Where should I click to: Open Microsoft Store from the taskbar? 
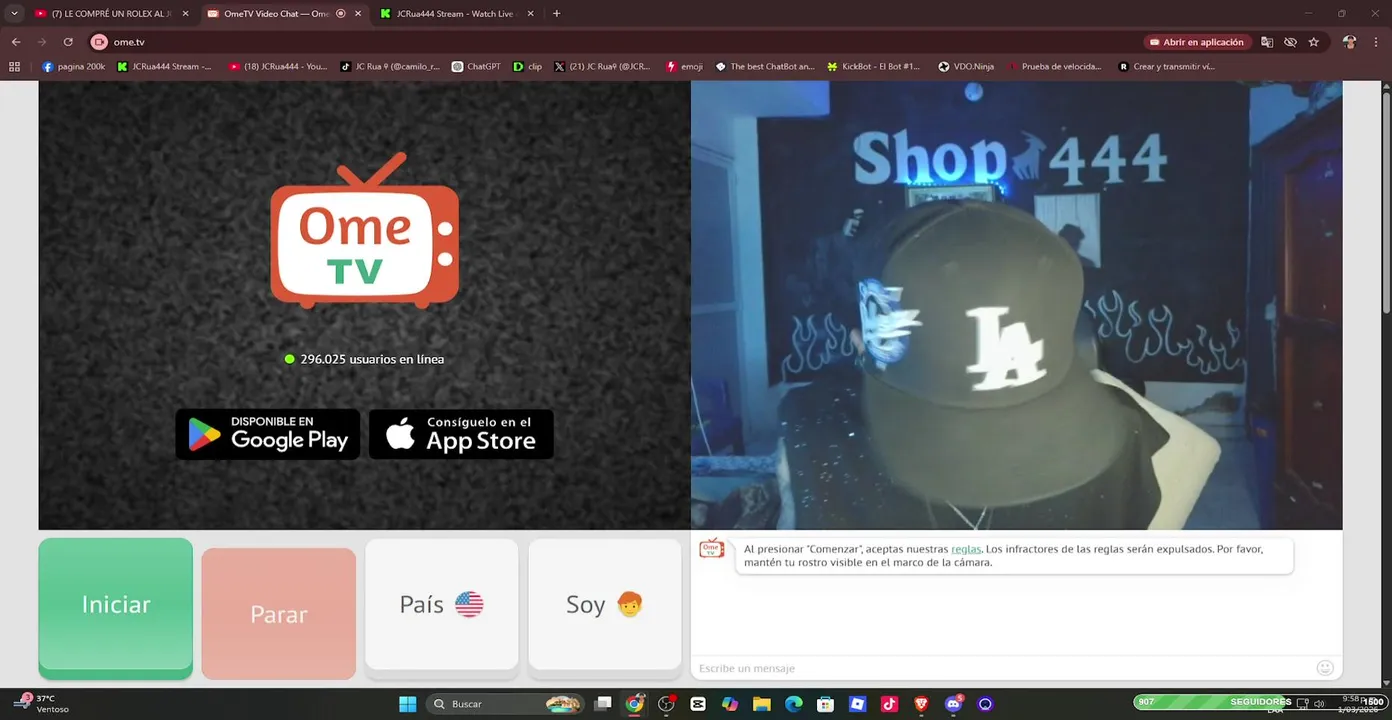pos(825,704)
